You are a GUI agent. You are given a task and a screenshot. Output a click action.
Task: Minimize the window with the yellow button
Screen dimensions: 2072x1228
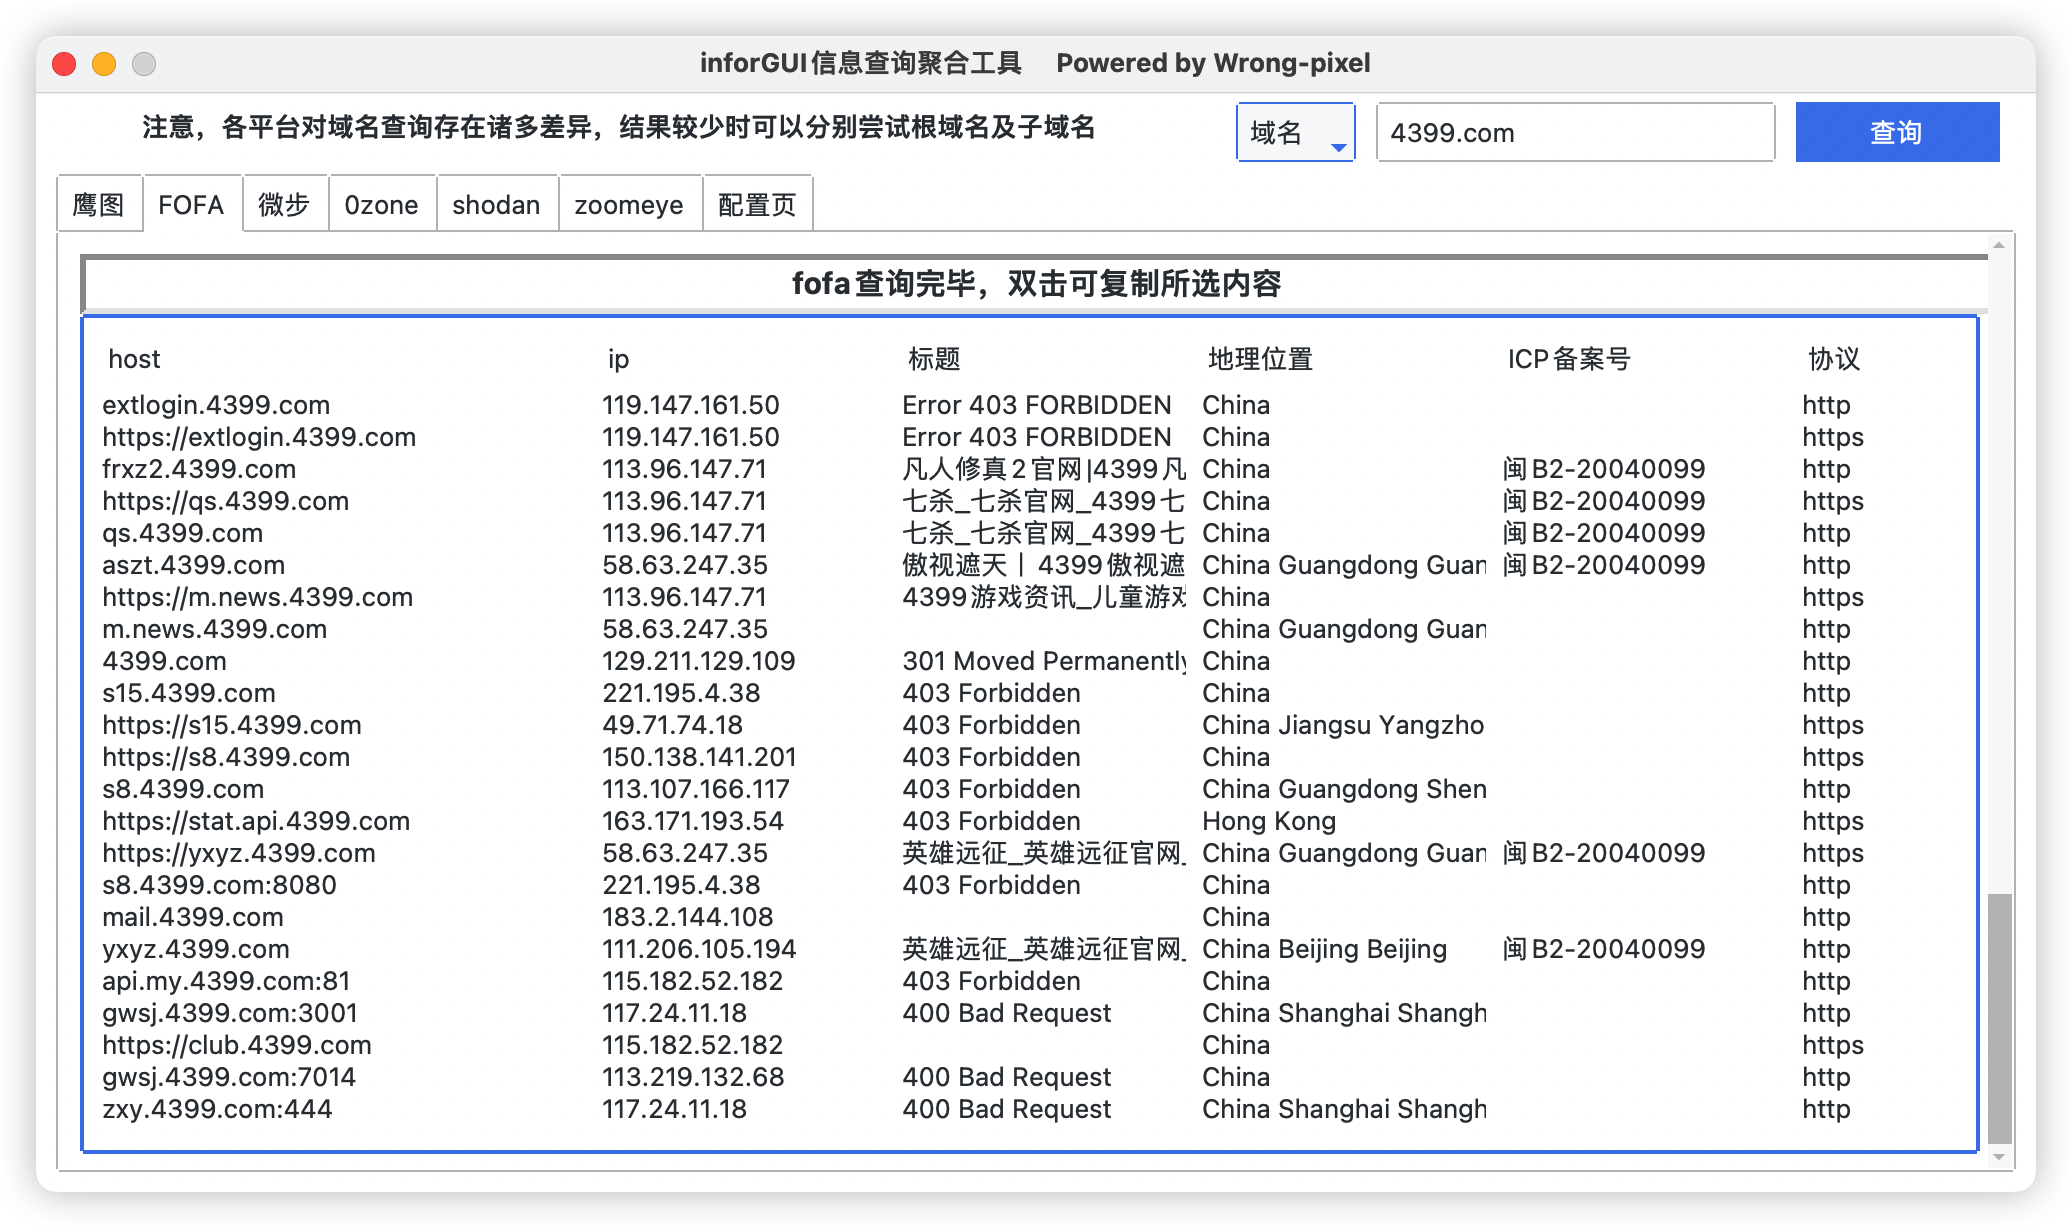[104, 64]
